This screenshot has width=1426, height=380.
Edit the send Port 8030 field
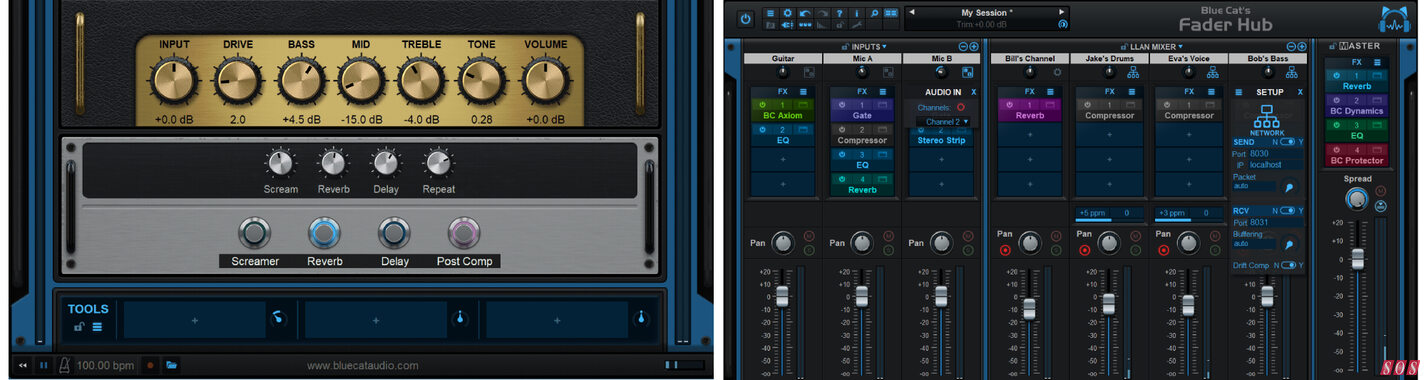tap(1275, 153)
